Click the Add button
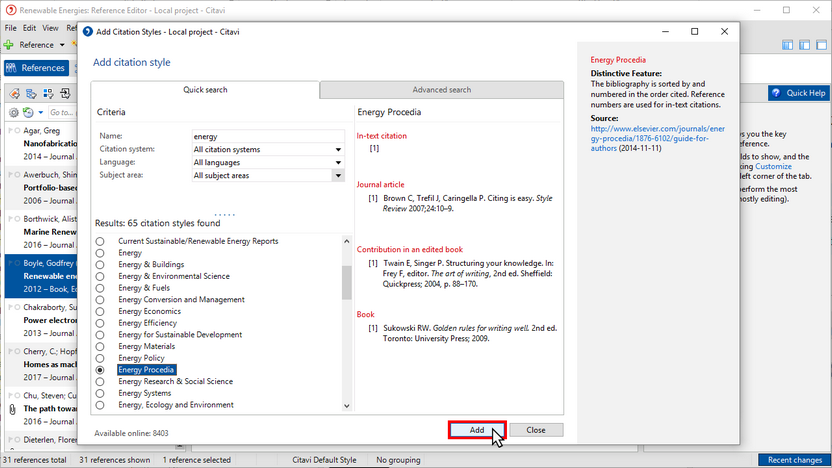 pos(477,430)
